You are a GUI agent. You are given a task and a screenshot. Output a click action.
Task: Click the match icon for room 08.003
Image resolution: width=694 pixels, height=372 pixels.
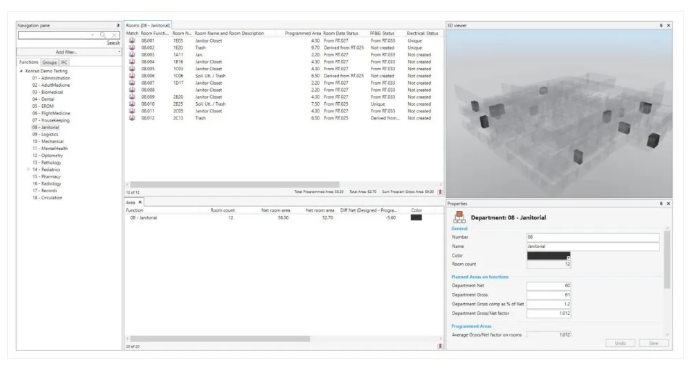[x=132, y=54]
